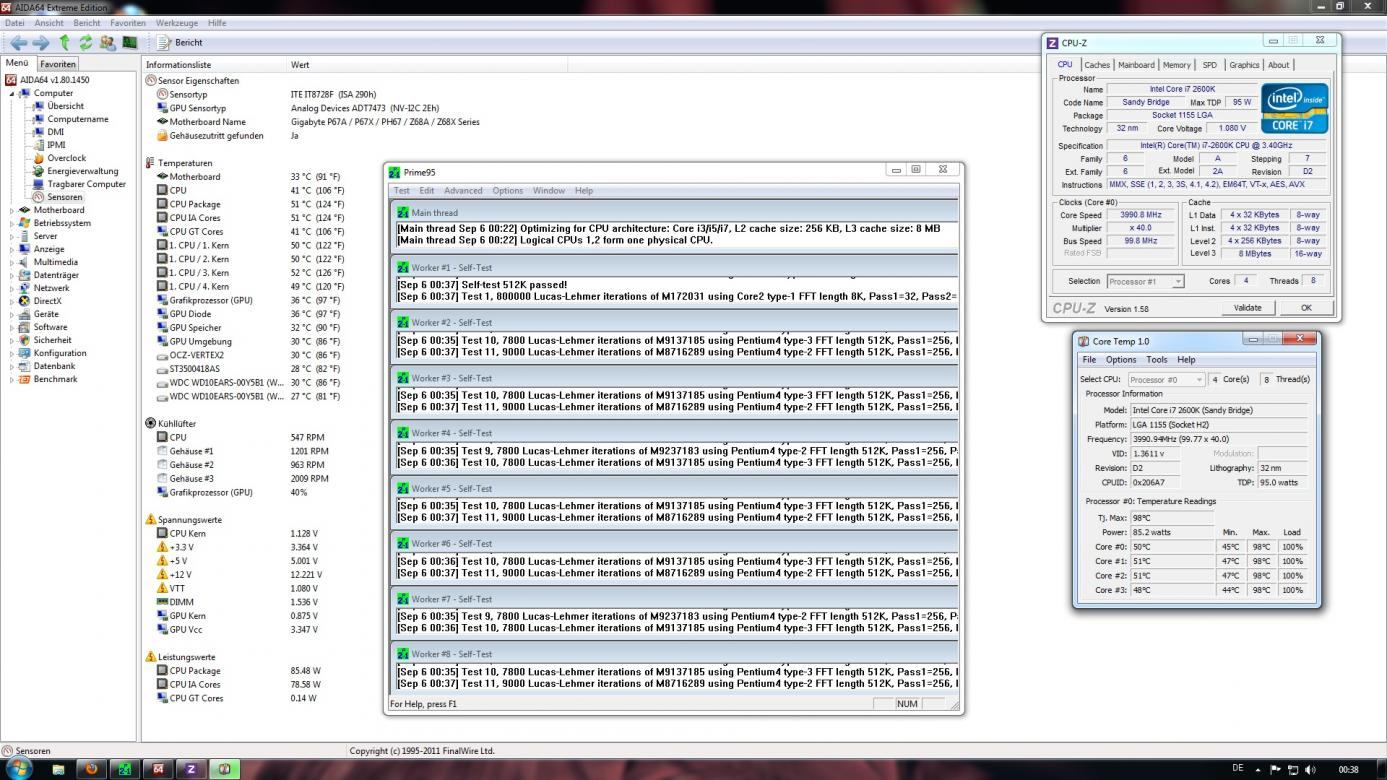Click the AIDA64 taskbar icon
This screenshot has height=780, width=1387.
tap(157, 769)
